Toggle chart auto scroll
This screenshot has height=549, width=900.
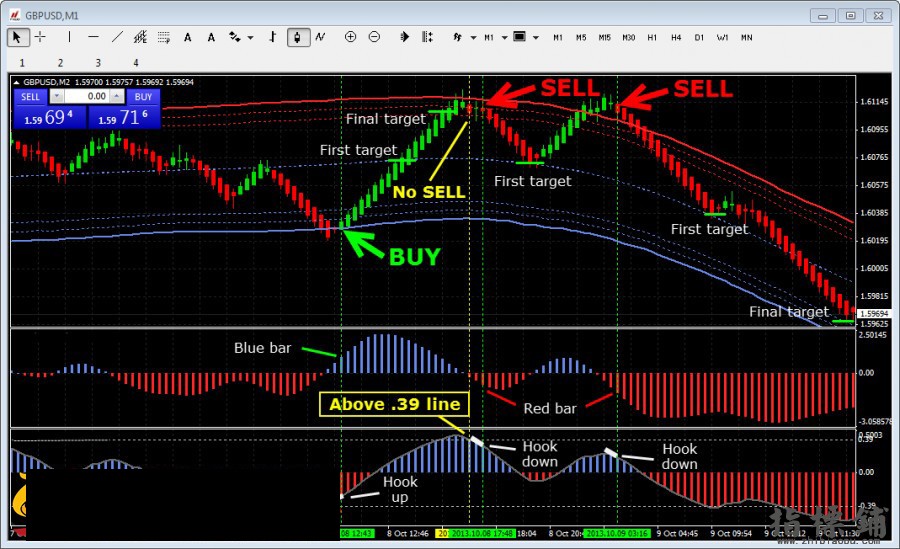pos(404,37)
